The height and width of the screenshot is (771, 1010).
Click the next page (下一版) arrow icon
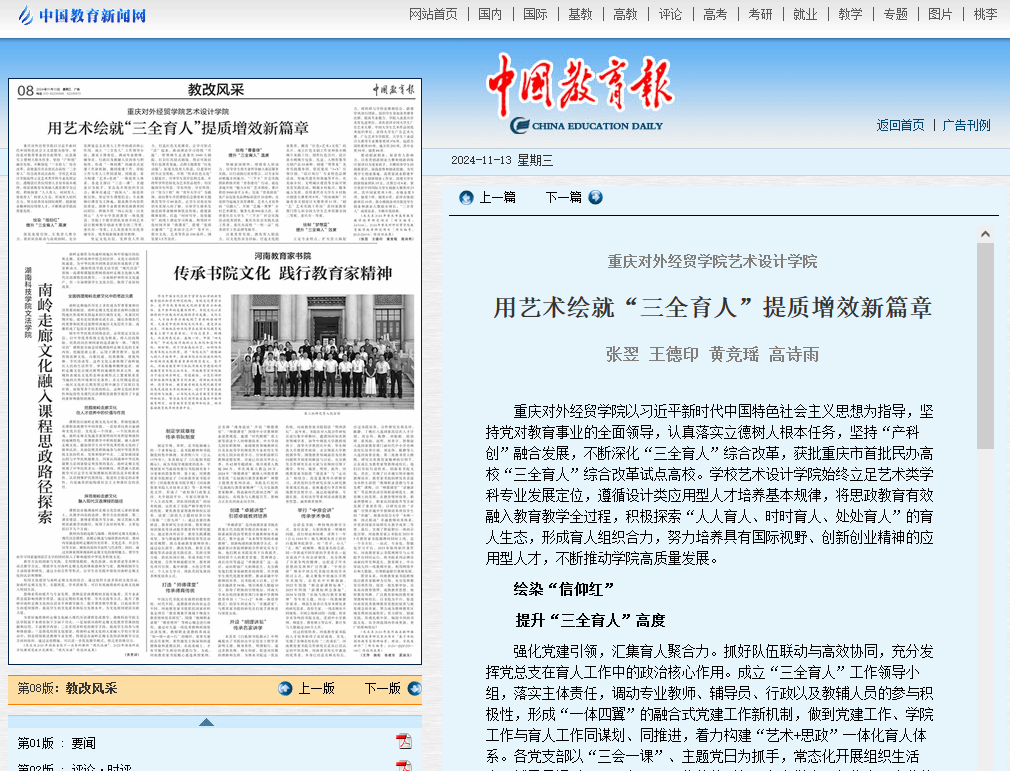click(x=415, y=688)
